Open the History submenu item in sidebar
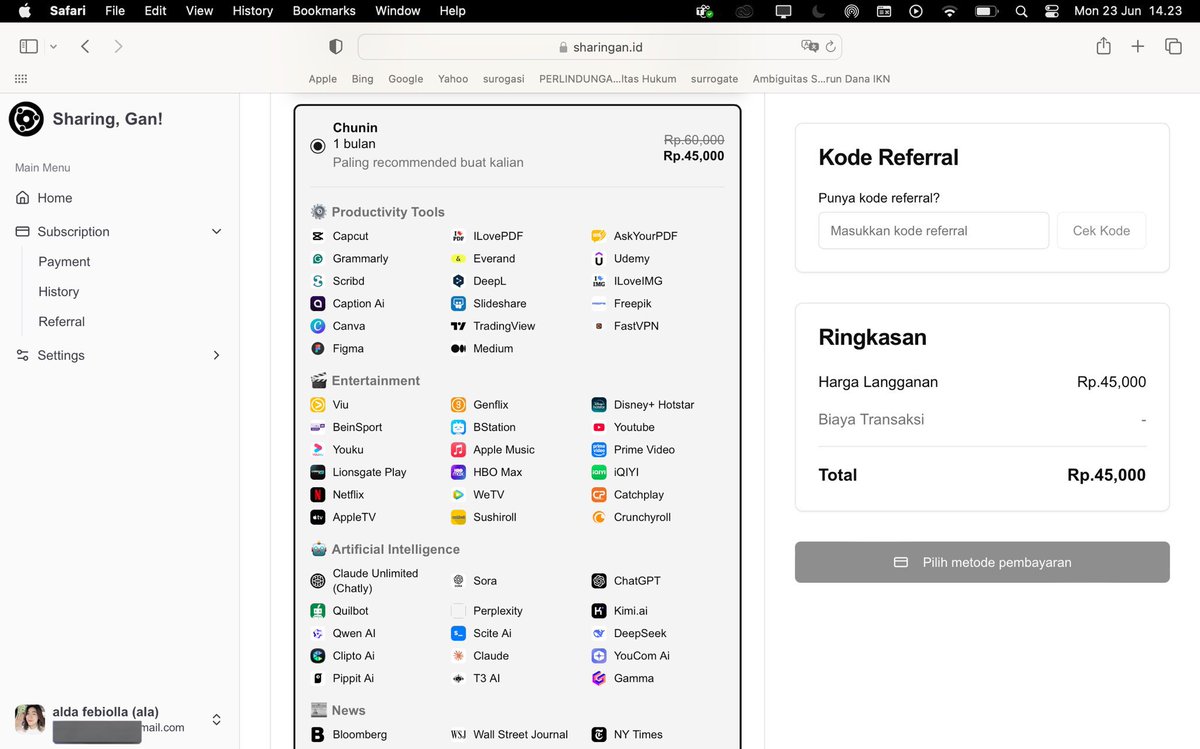 [58, 292]
